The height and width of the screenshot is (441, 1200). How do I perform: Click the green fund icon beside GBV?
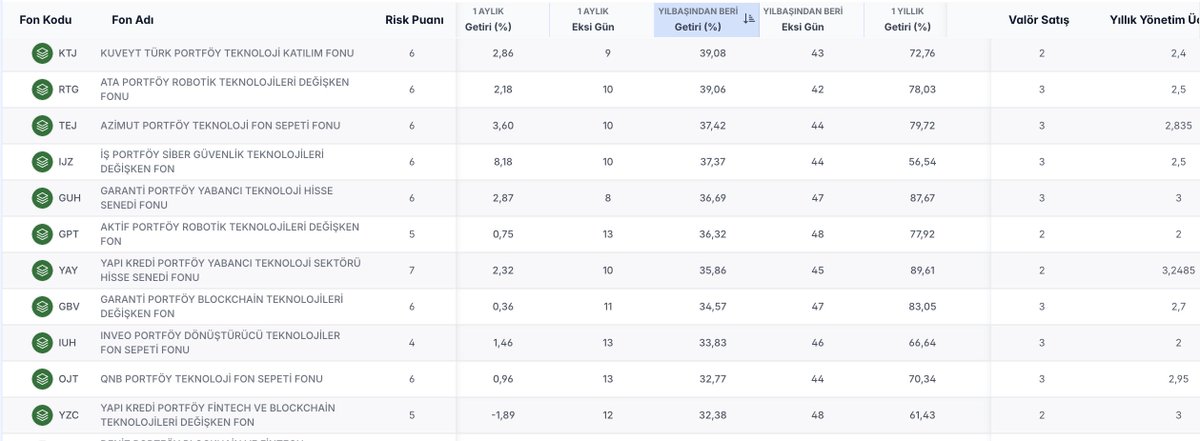(x=41, y=306)
